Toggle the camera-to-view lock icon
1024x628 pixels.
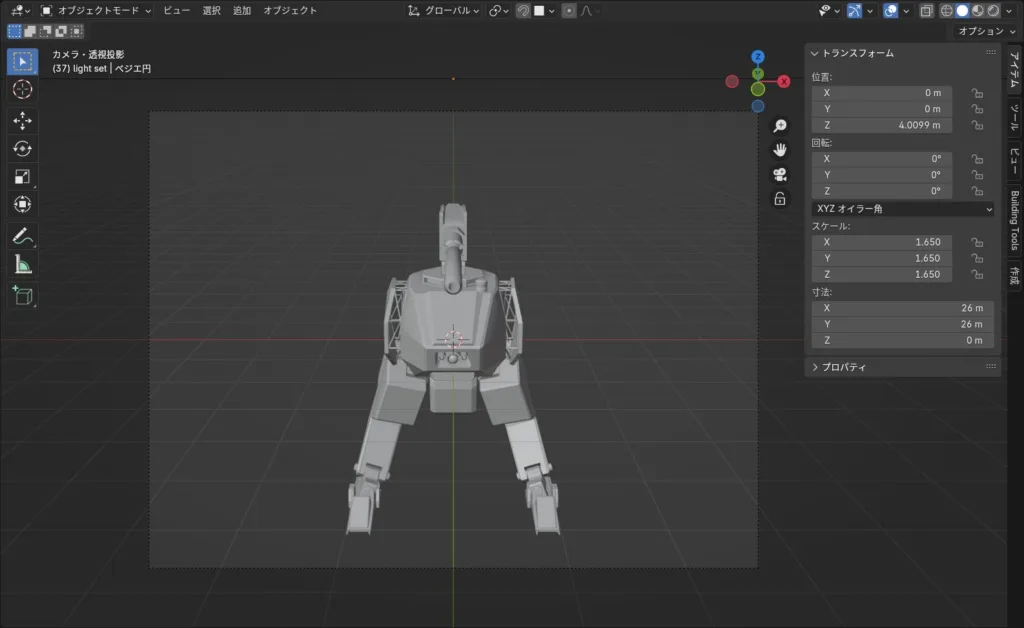[x=779, y=199]
